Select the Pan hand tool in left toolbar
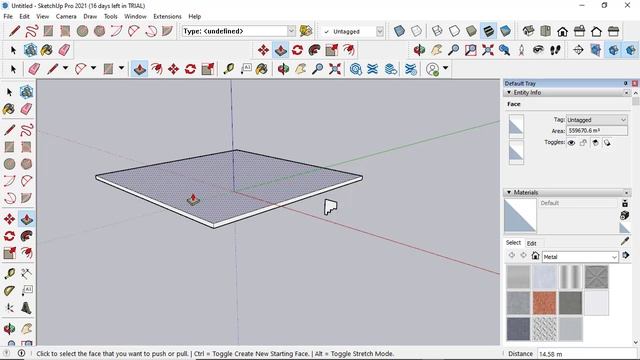Screen dimensions: 640x360 [x=27, y=328]
